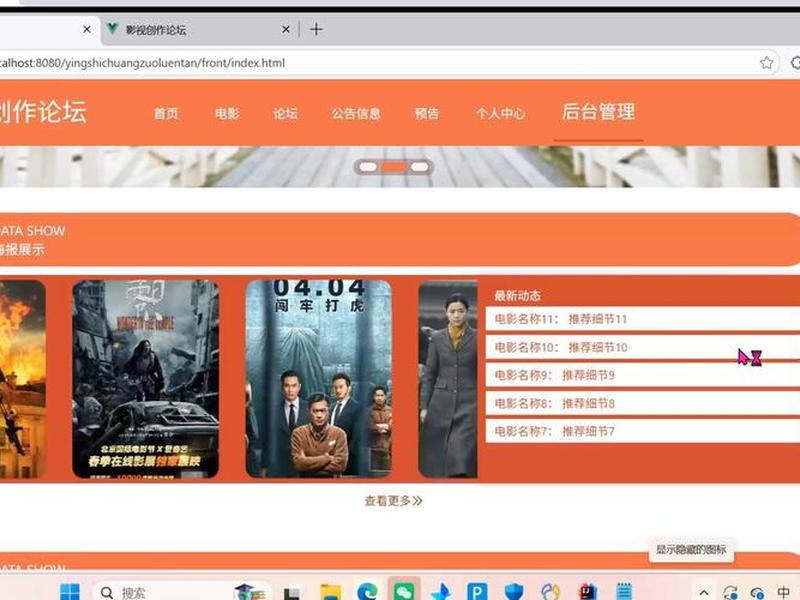800x600 pixels.
Task: Click the address bar URL
Action: click(x=143, y=63)
